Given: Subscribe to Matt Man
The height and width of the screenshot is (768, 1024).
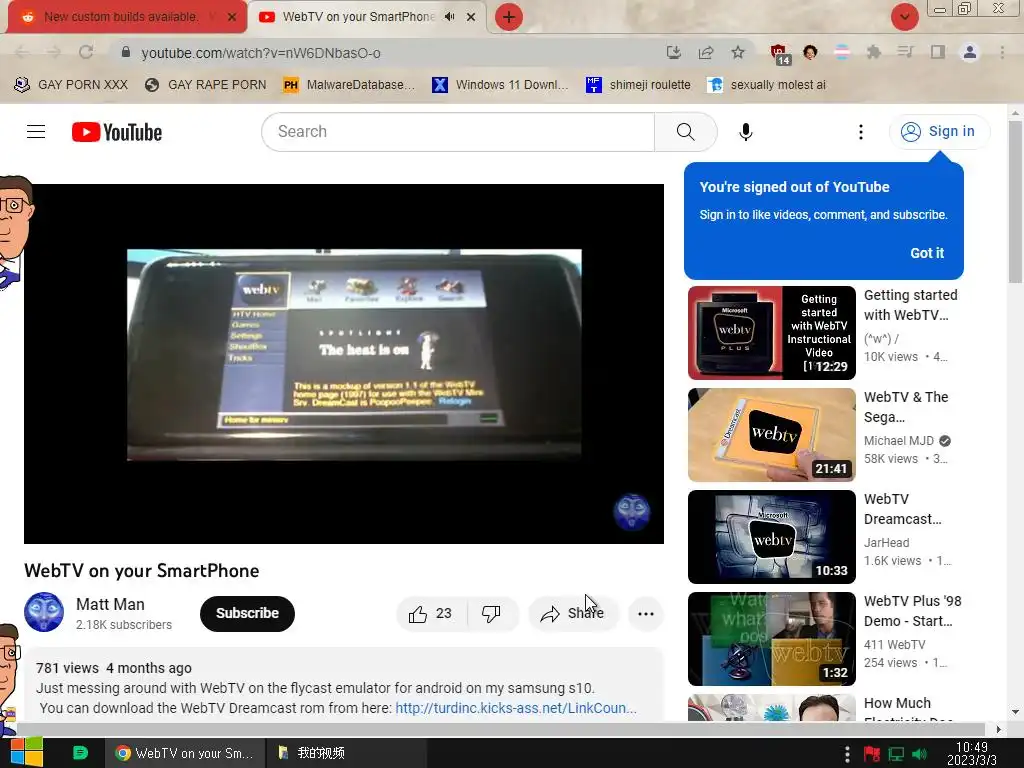Looking at the screenshot, I should pos(248,614).
